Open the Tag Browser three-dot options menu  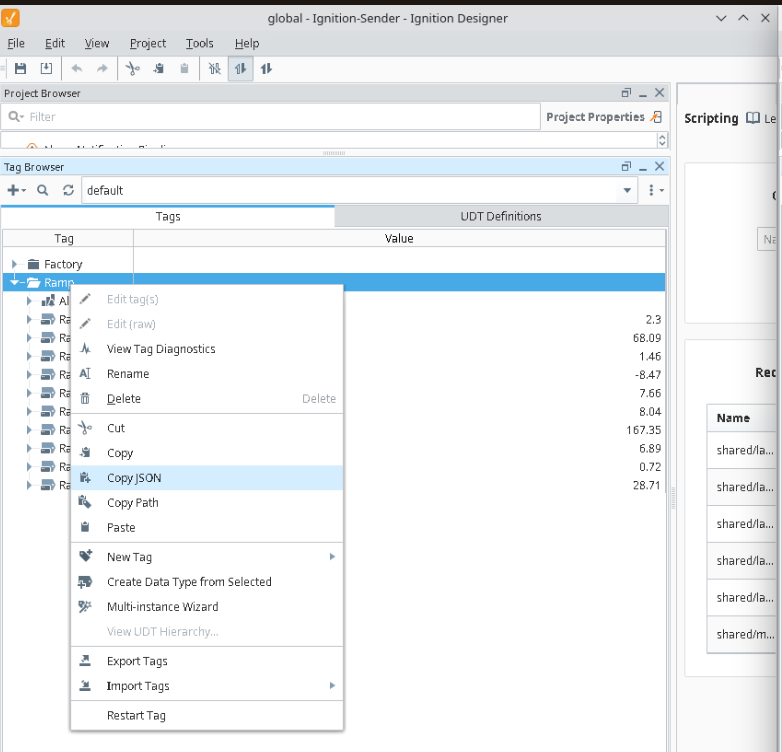655,190
